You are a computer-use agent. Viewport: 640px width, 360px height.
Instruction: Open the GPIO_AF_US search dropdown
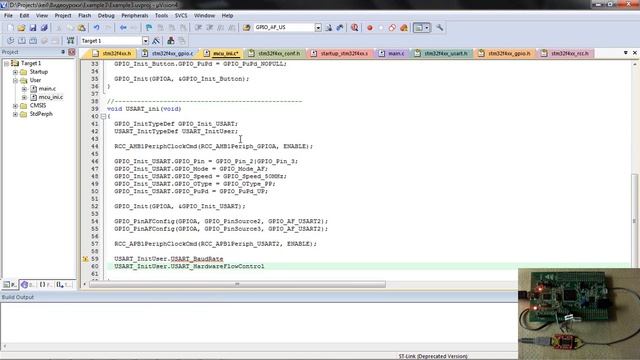pos(318,28)
